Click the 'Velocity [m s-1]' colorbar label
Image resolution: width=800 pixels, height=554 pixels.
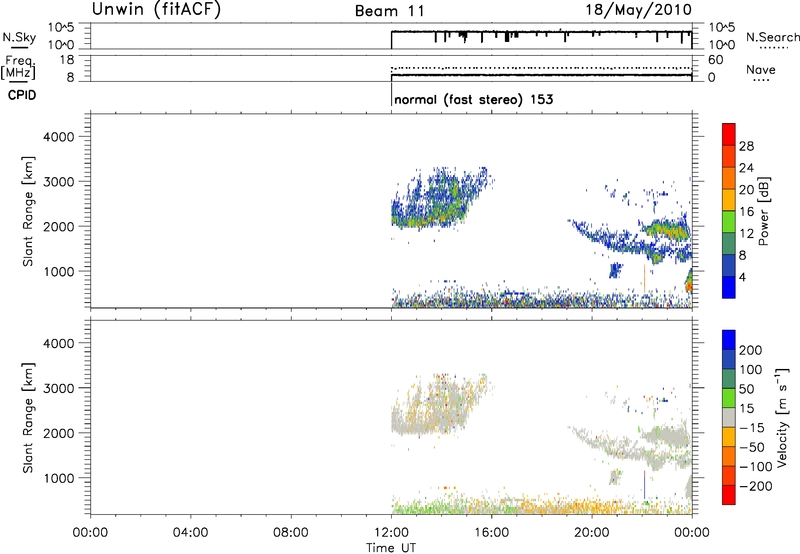(x=782, y=417)
